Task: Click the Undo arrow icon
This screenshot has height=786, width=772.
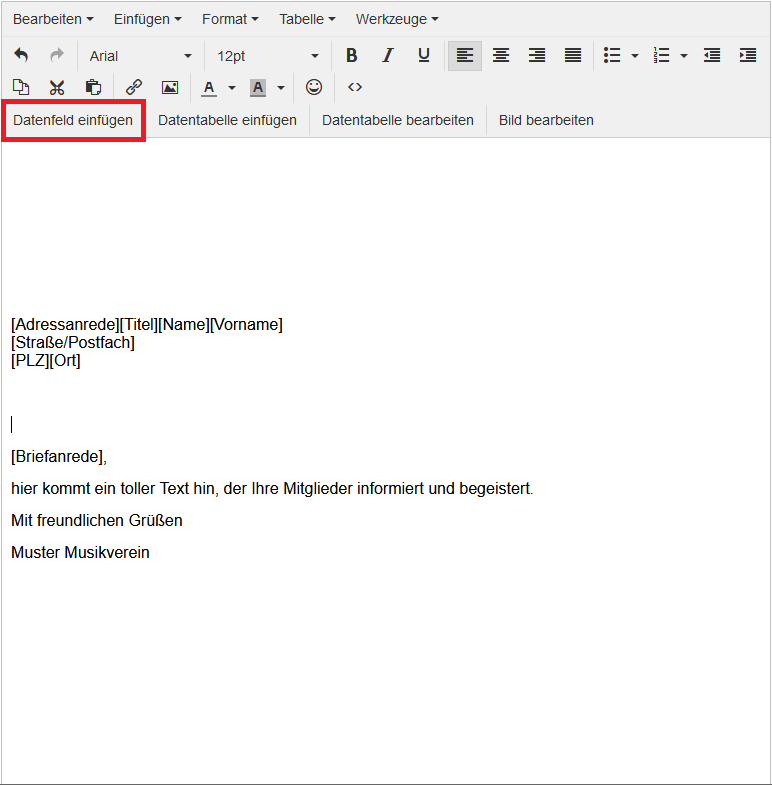Action: coord(21,55)
